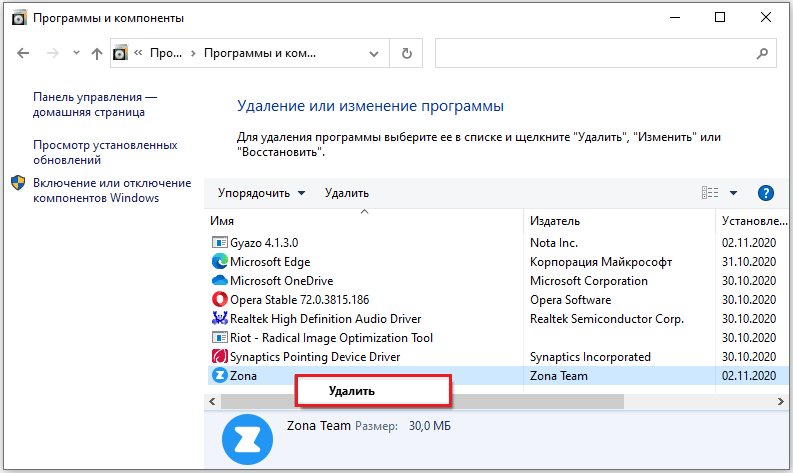Select the Realtek Audio Driver icon
Viewport: 793px width, 473px height.
[219, 318]
